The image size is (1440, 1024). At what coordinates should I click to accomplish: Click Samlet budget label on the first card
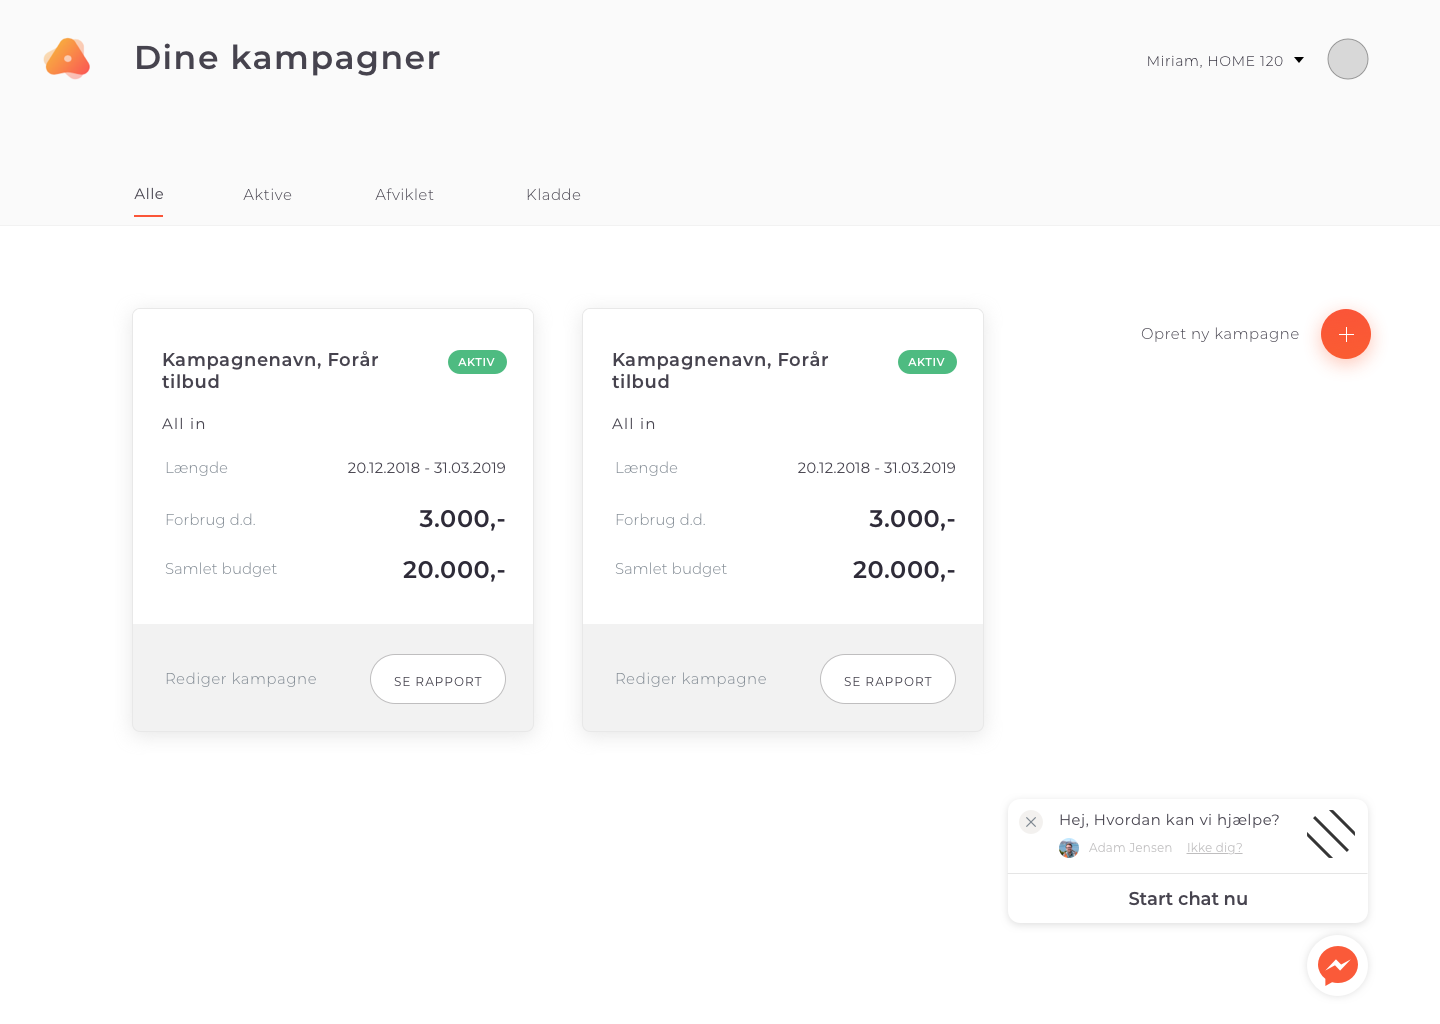[x=221, y=569]
